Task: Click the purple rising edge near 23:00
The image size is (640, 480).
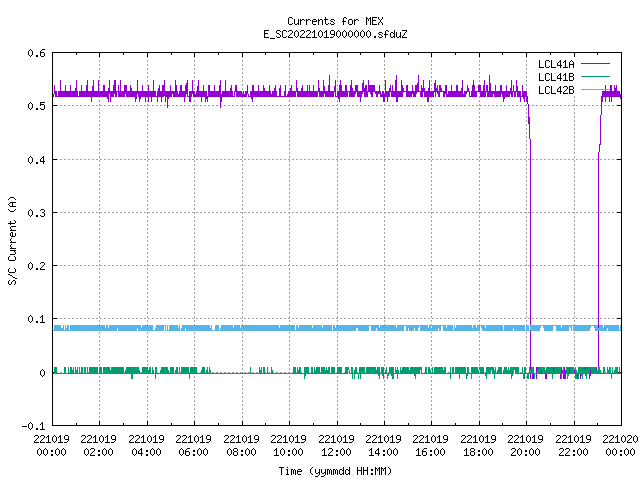Action: point(599,245)
